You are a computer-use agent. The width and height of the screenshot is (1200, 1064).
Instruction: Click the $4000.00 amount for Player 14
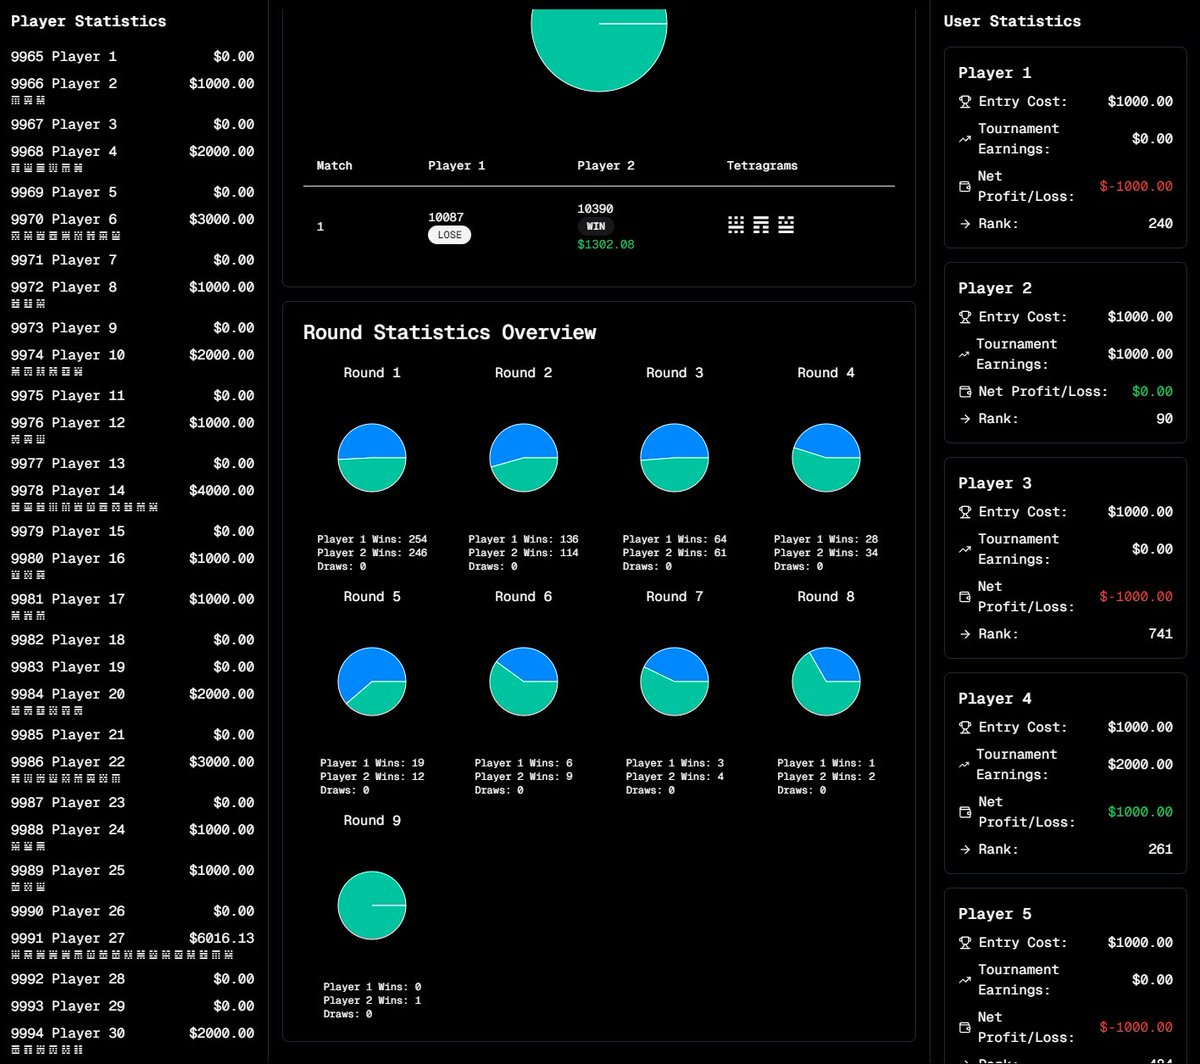[222, 491]
